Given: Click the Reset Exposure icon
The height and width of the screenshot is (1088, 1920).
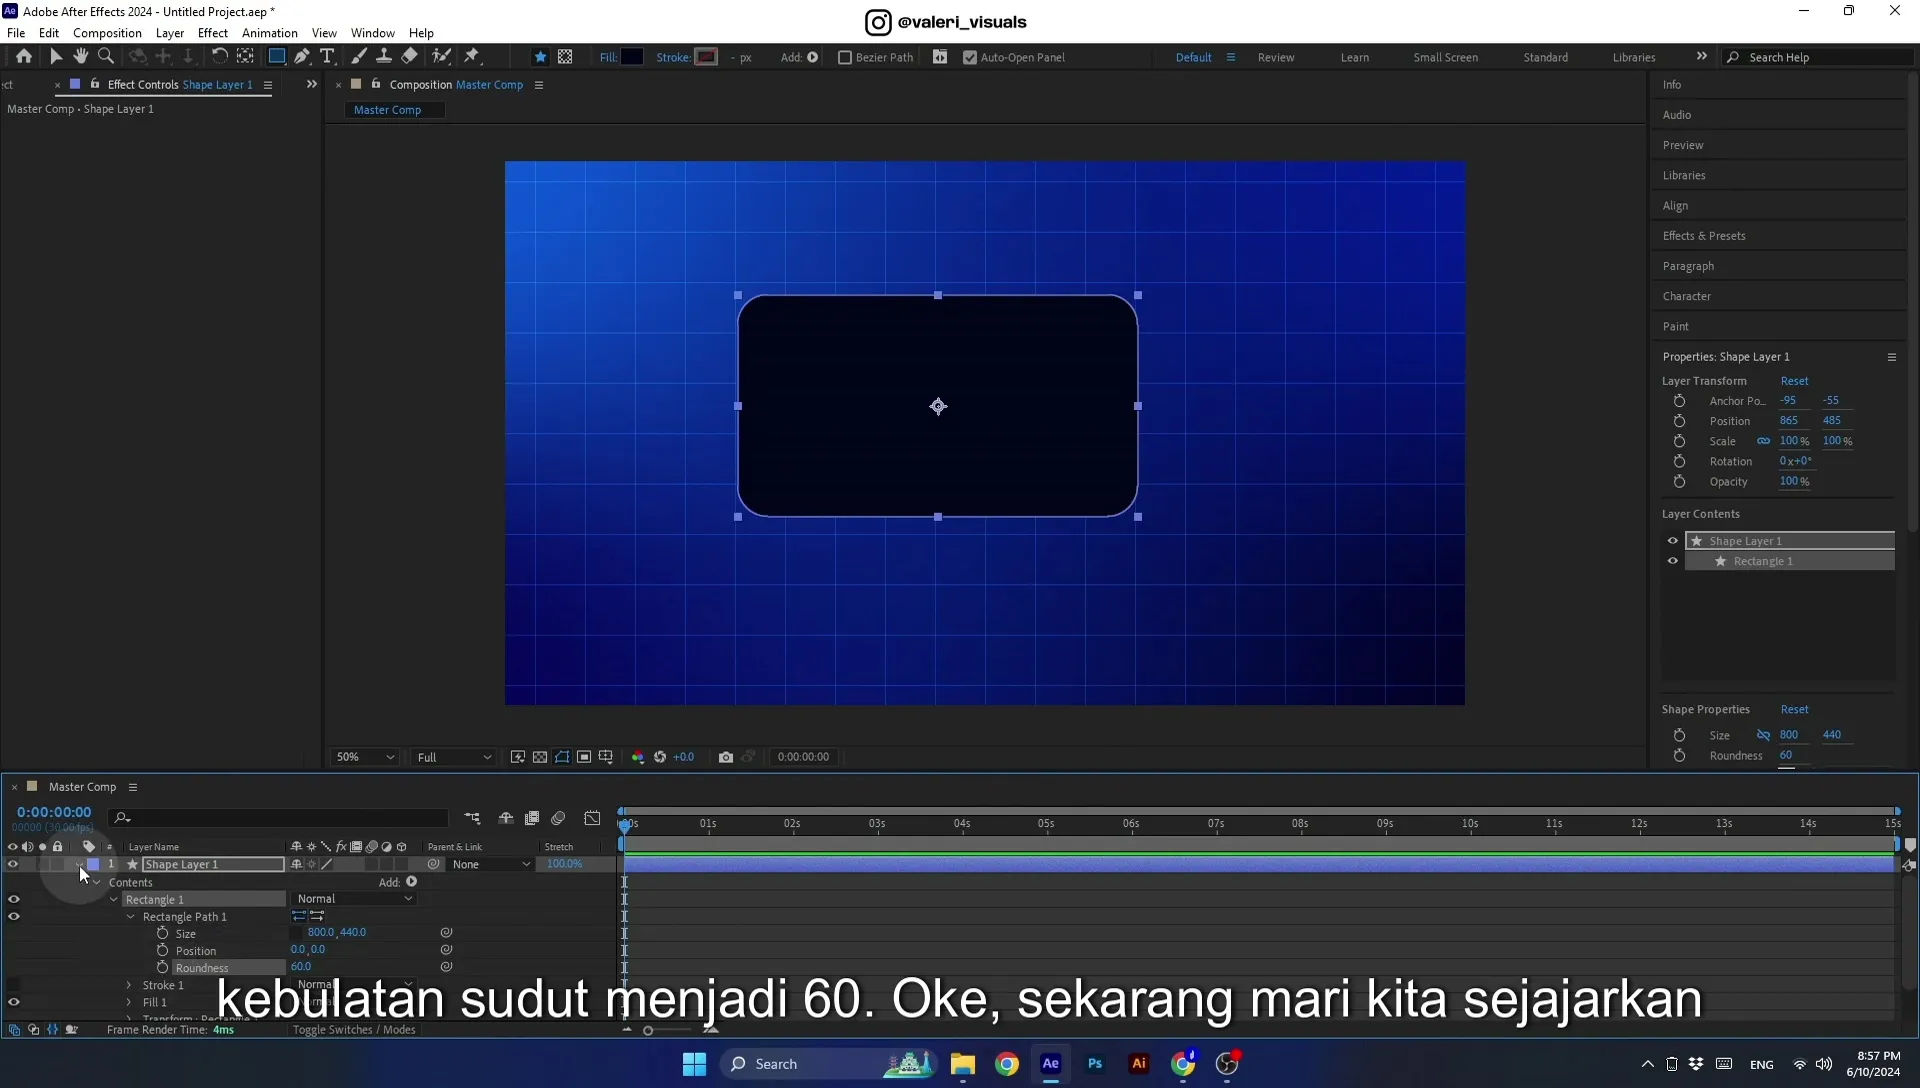Looking at the screenshot, I should tap(660, 757).
